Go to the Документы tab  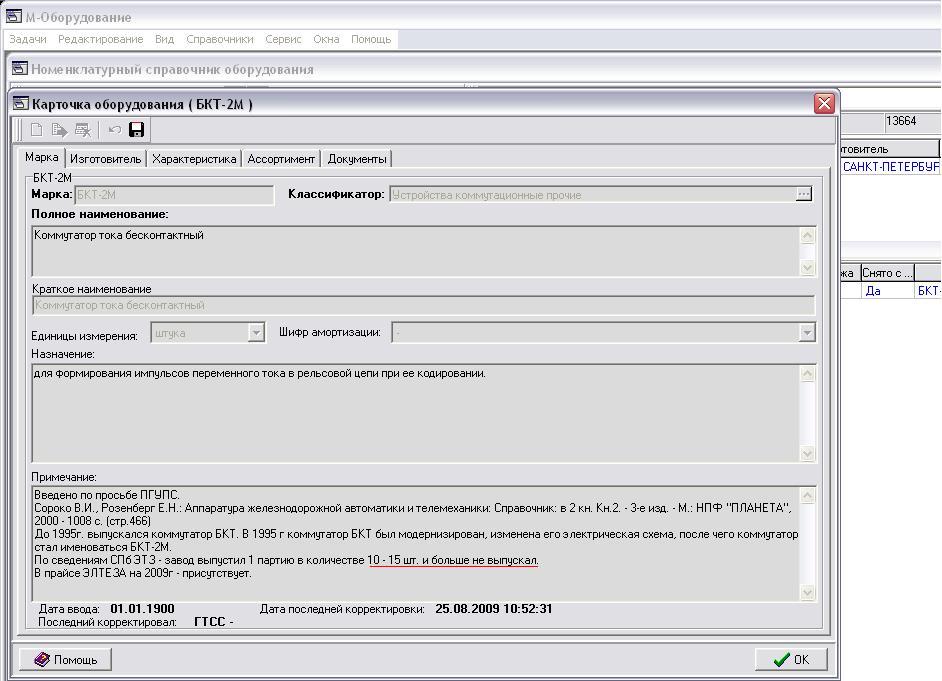pyautogui.click(x=357, y=159)
